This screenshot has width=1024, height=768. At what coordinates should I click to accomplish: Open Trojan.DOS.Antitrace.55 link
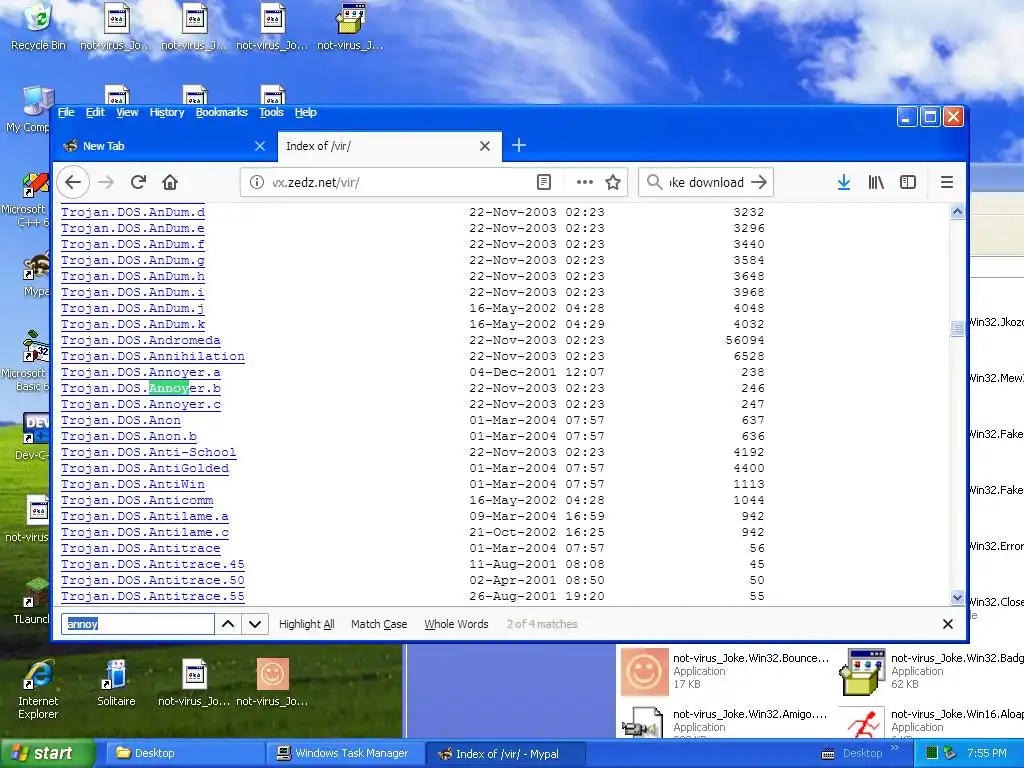[x=153, y=596]
